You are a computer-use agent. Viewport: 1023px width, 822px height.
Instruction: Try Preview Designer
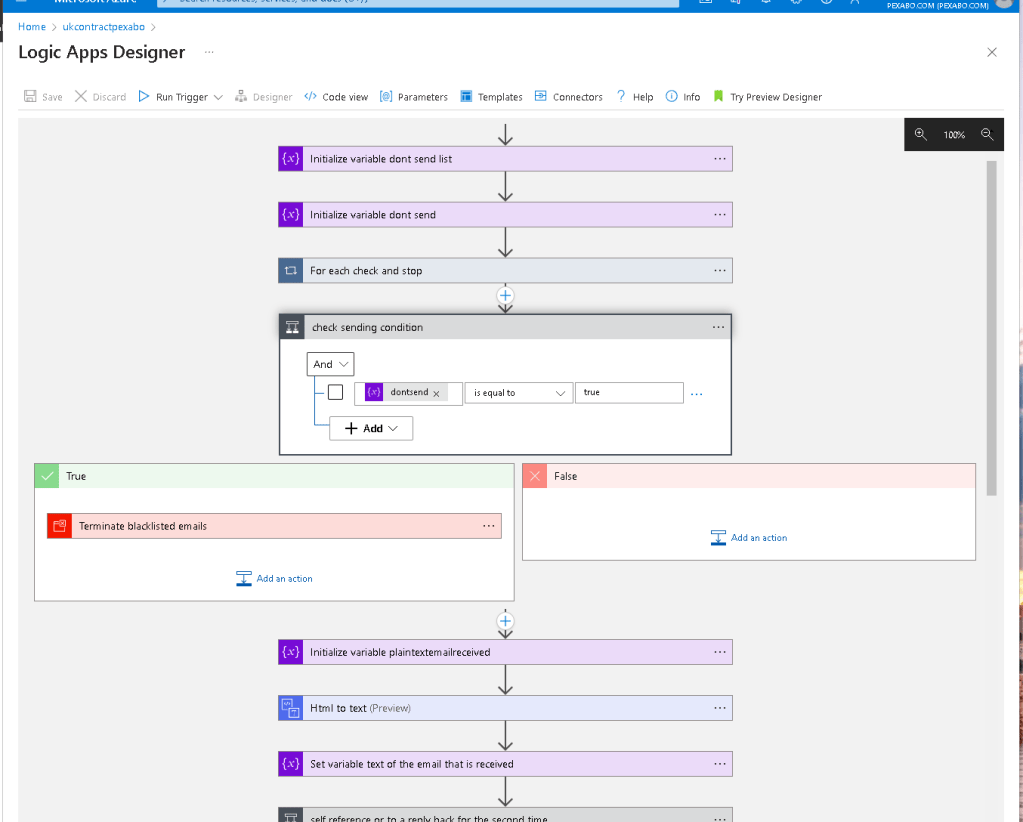(x=767, y=97)
